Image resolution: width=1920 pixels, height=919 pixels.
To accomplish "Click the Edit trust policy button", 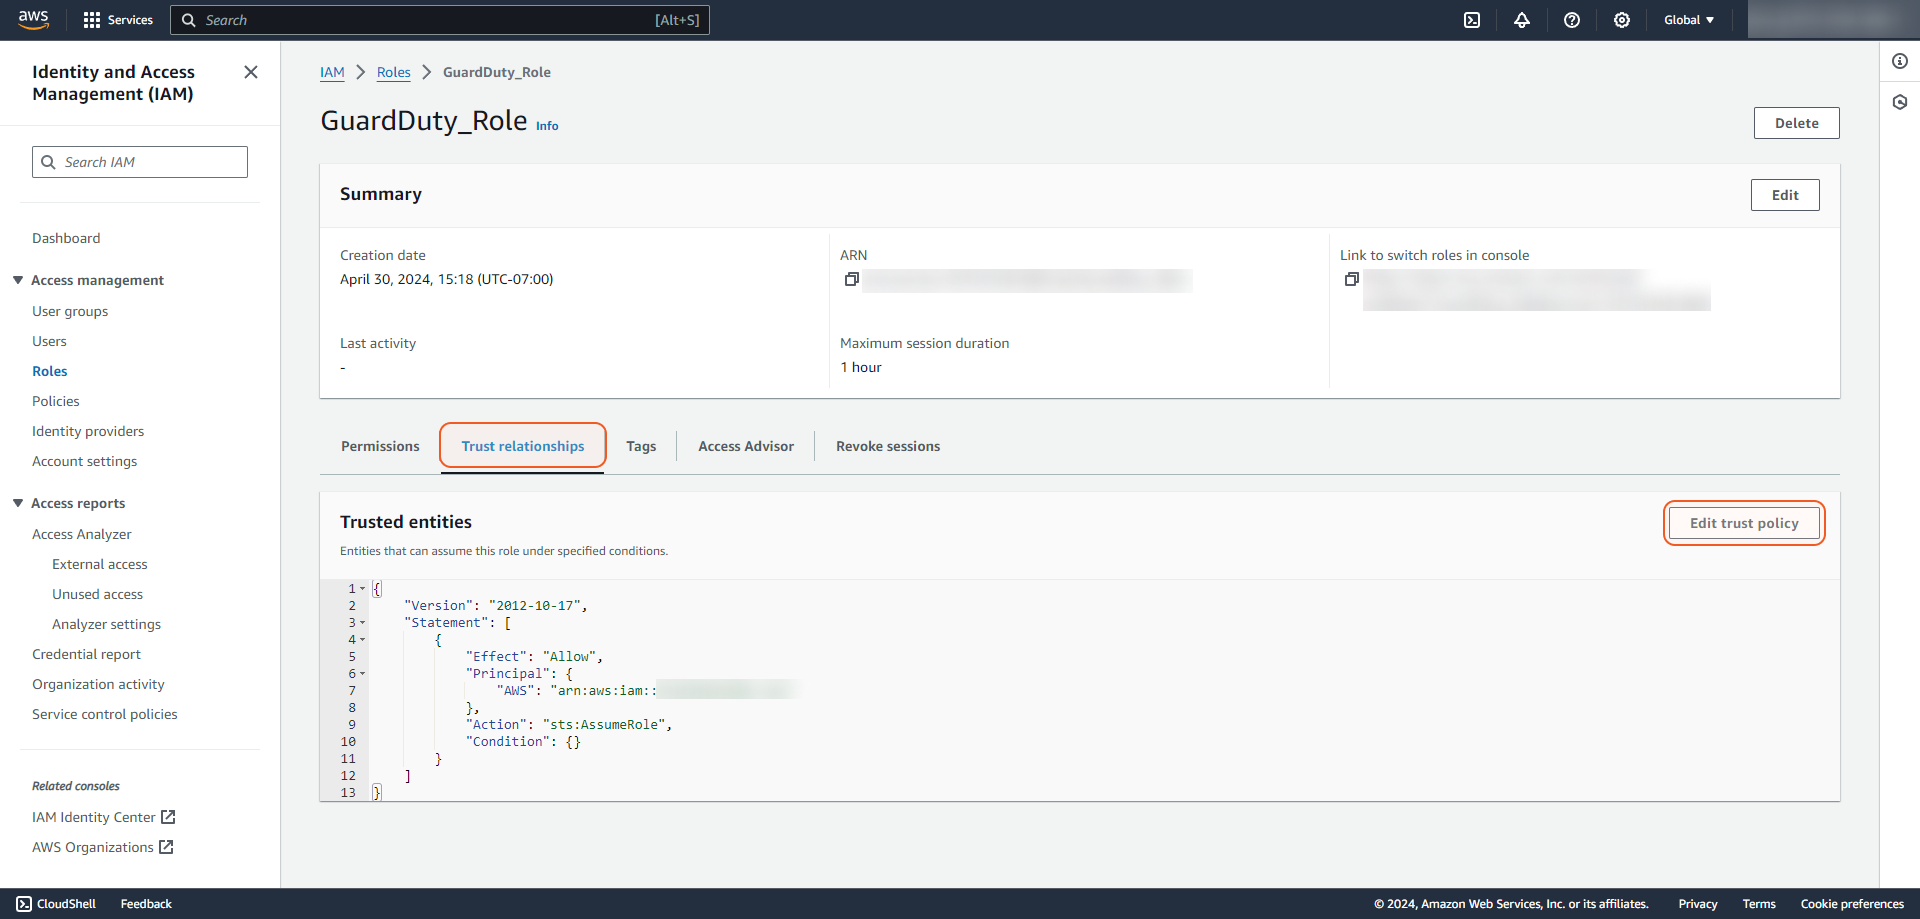I will pos(1744,523).
